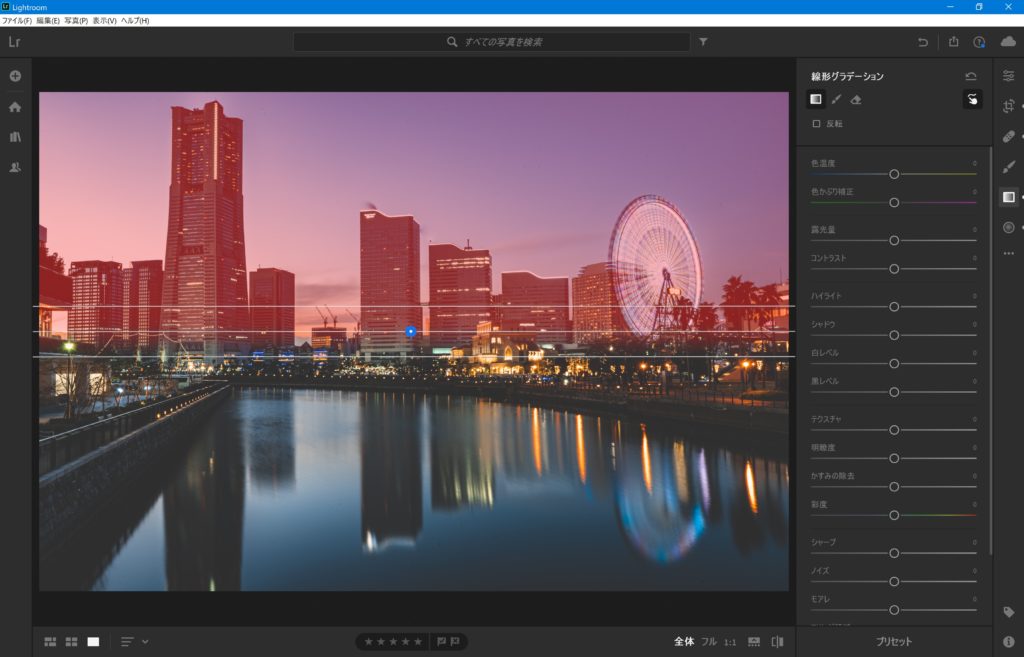The image size is (1024, 657).
Task: Set a five-star rating
Action: [x=418, y=642]
